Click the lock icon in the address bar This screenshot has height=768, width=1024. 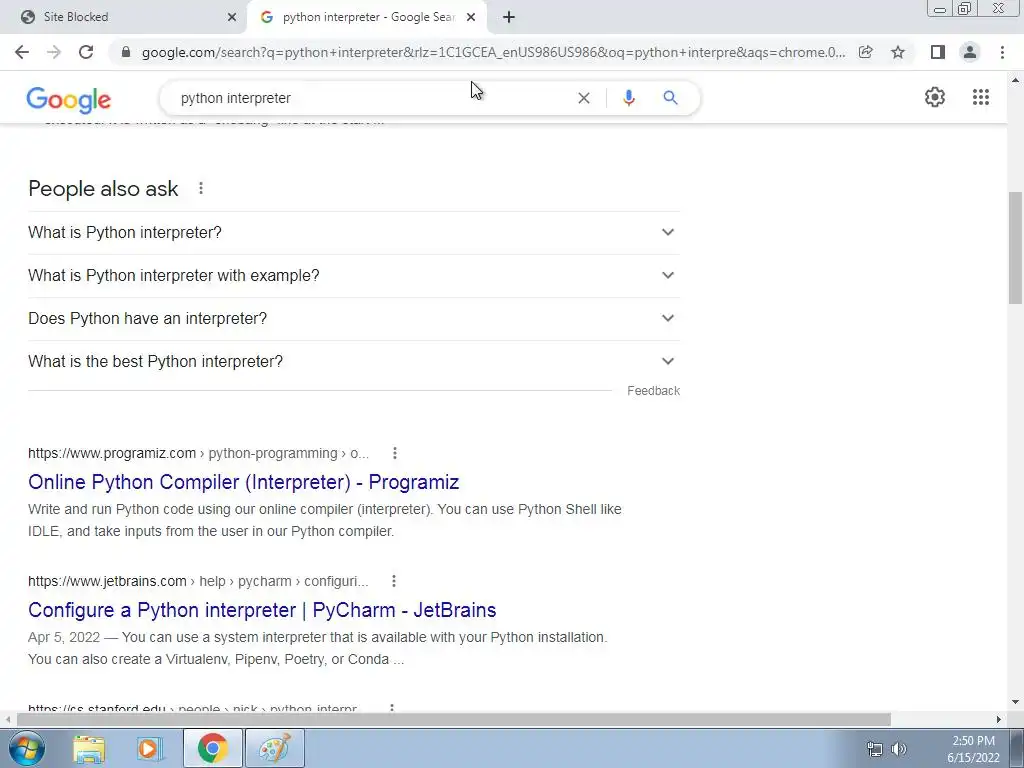point(126,52)
